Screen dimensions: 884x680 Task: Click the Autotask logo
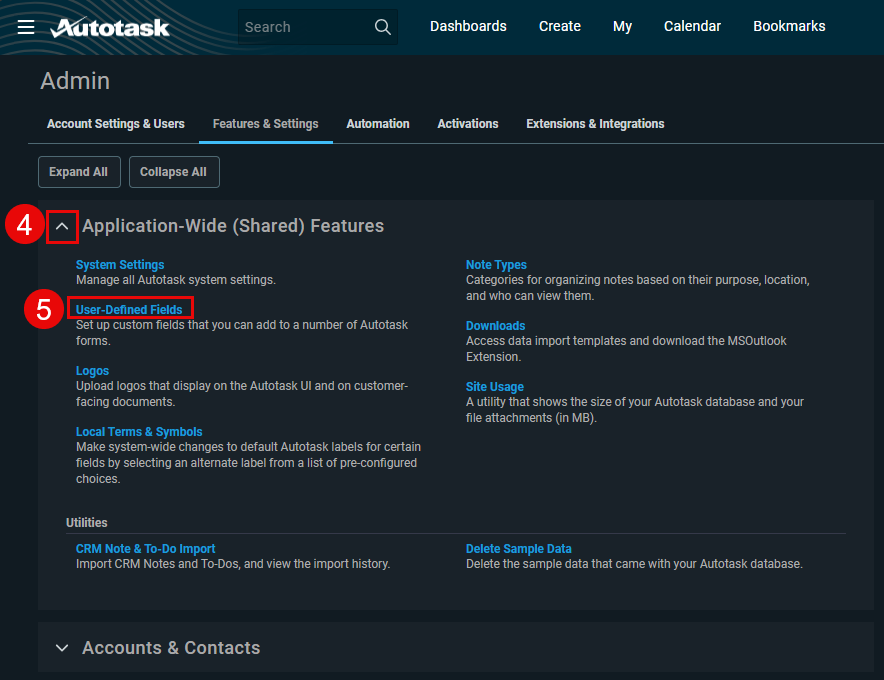pos(110,28)
